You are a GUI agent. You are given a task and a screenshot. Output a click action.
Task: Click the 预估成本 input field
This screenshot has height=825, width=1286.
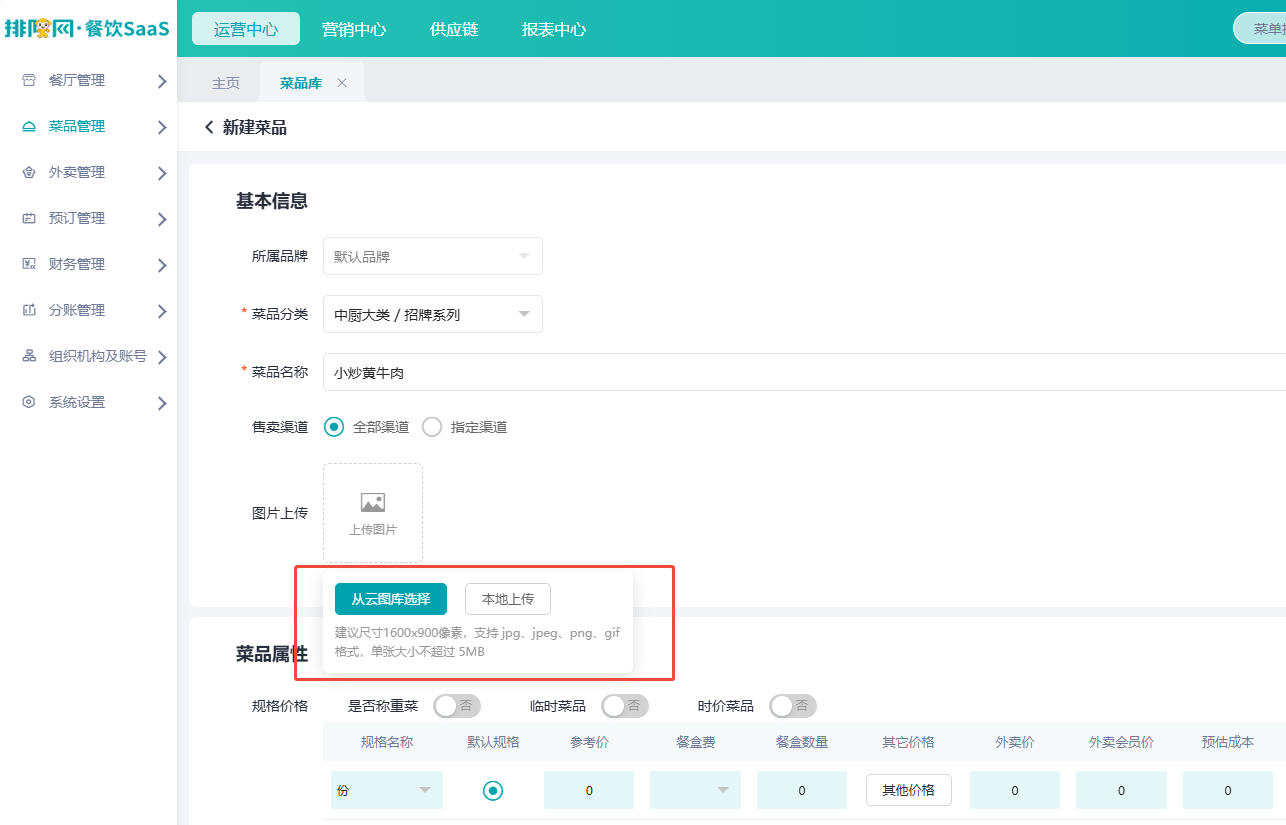tap(1228, 790)
